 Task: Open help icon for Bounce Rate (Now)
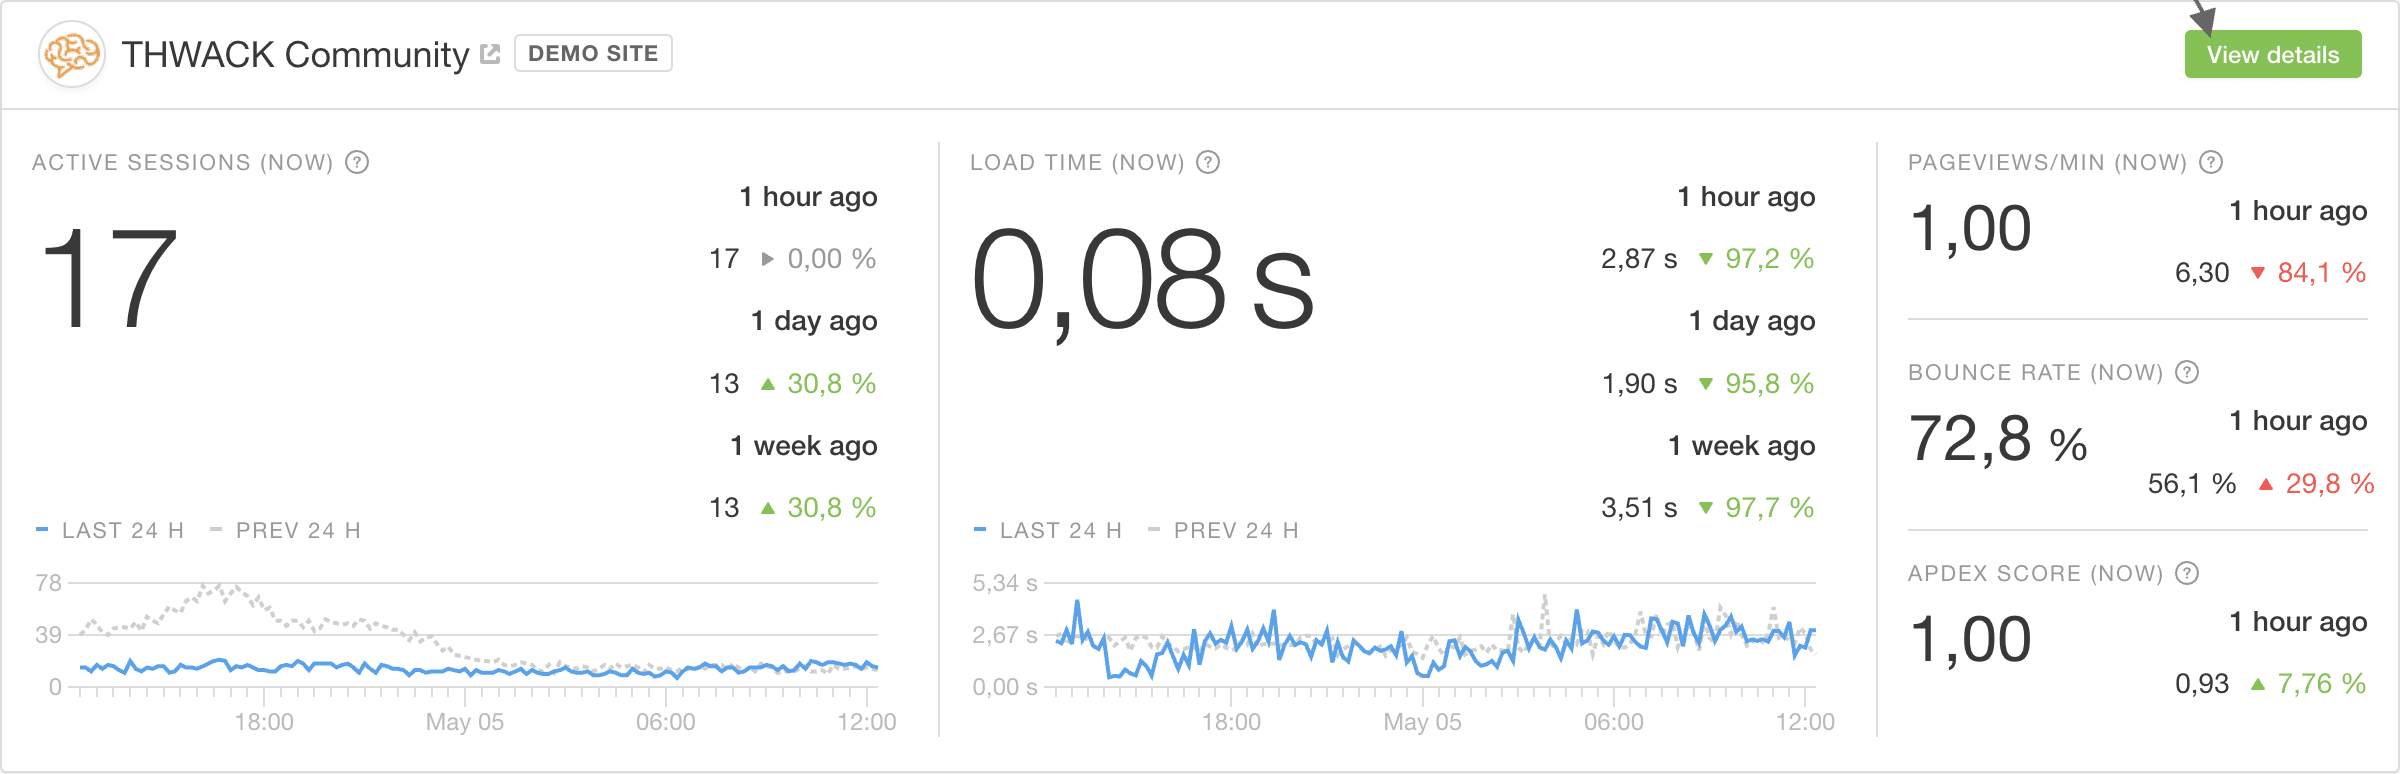(2187, 372)
